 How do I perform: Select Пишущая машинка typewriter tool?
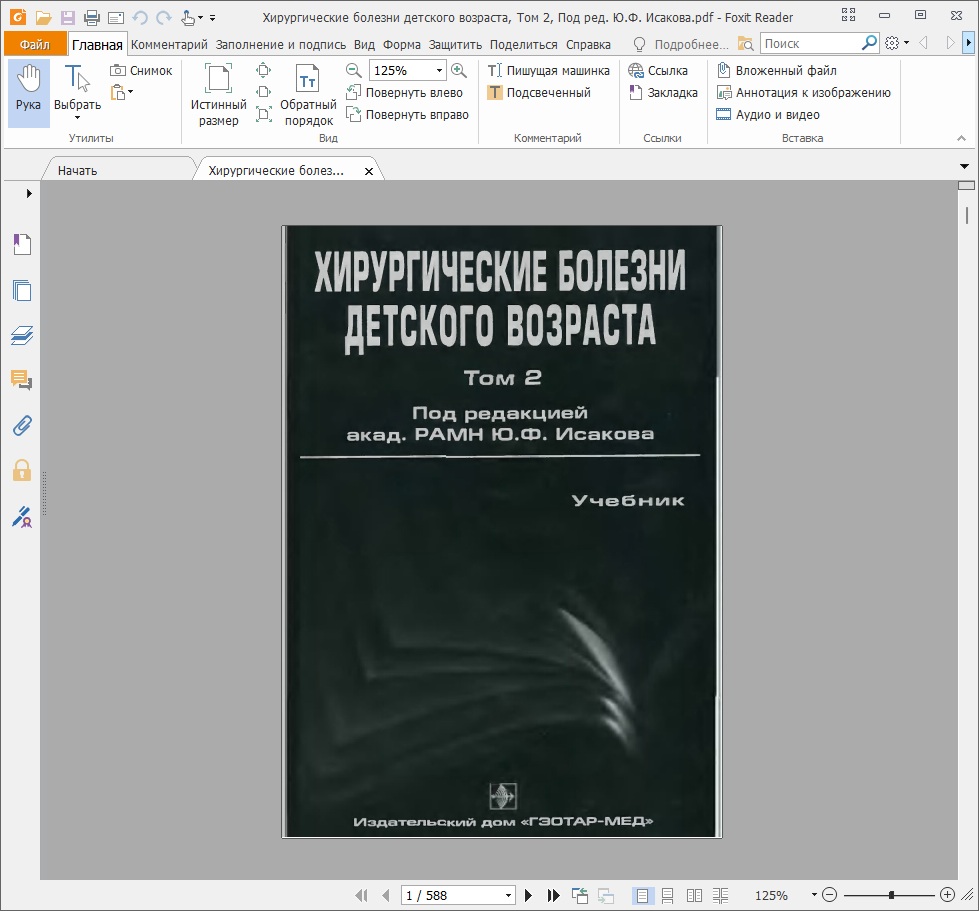(548, 71)
